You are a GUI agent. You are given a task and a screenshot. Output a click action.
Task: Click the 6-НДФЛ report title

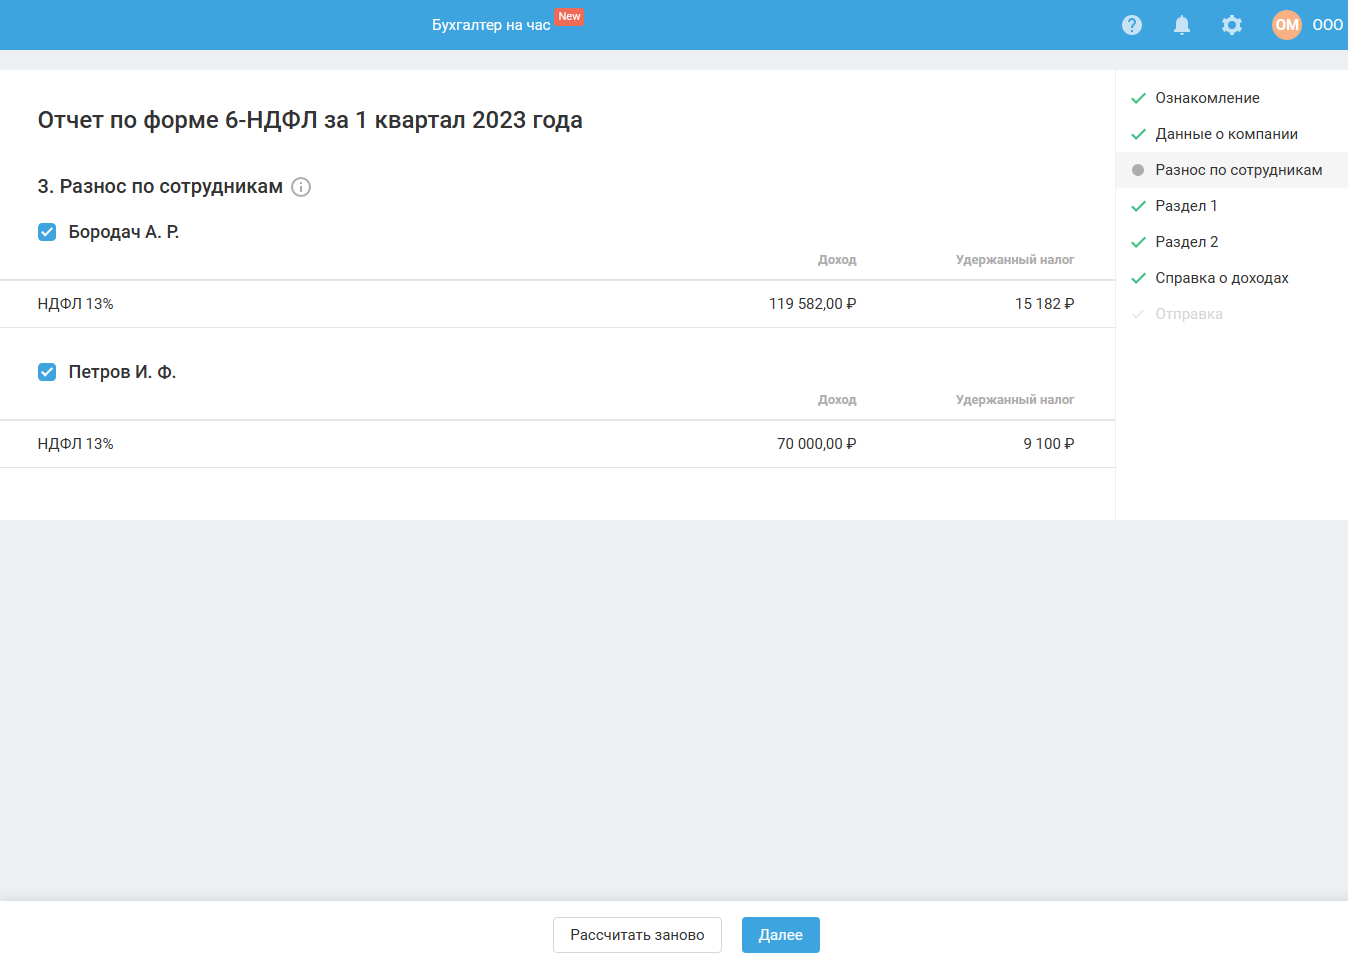click(310, 120)
